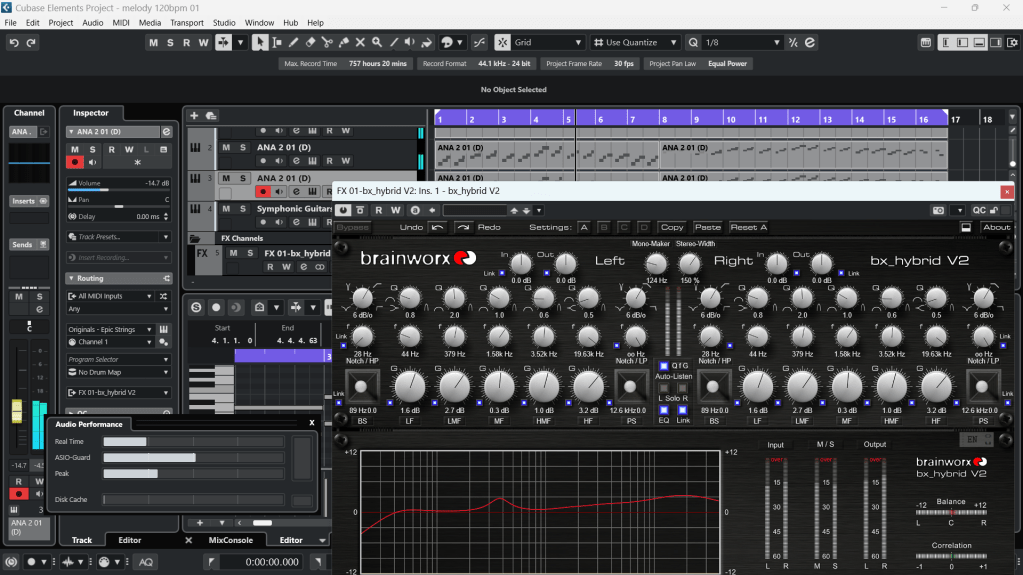Image resolution: width=1023 pixels, height=575 pixels.
Task: Open the Grid snap type dropdown
Action: tap(548, 43)
